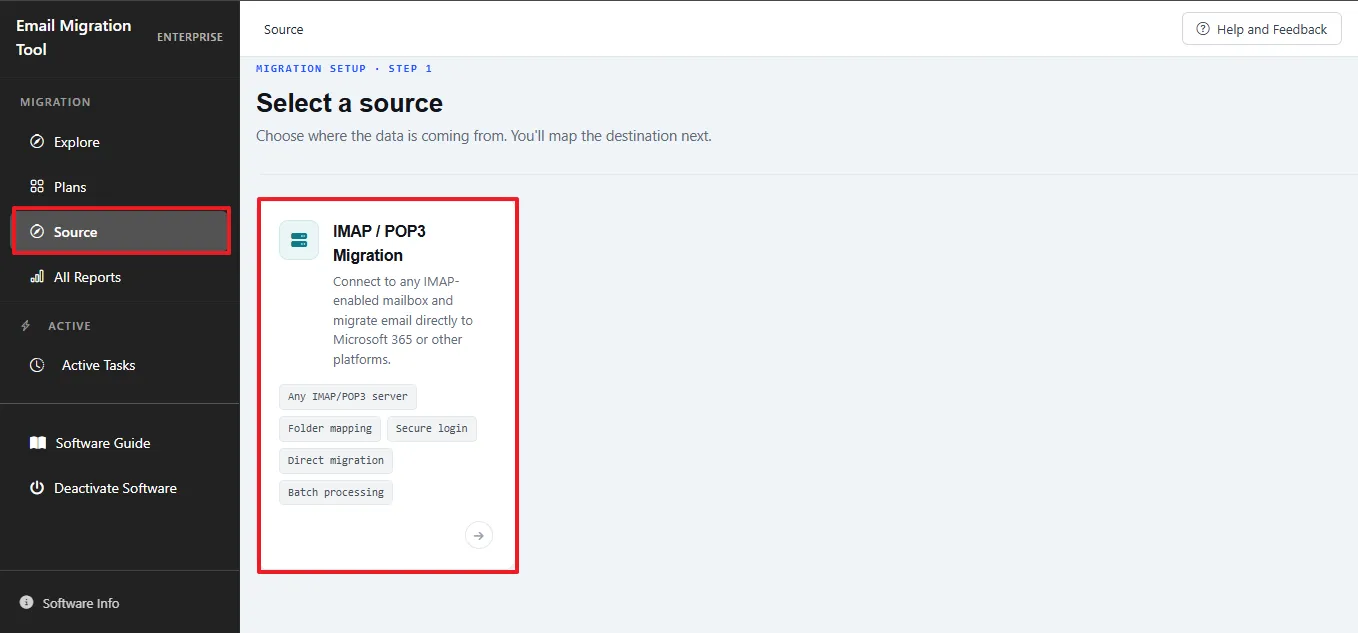Click the All Reports bar chart icon

pos(37,277)
